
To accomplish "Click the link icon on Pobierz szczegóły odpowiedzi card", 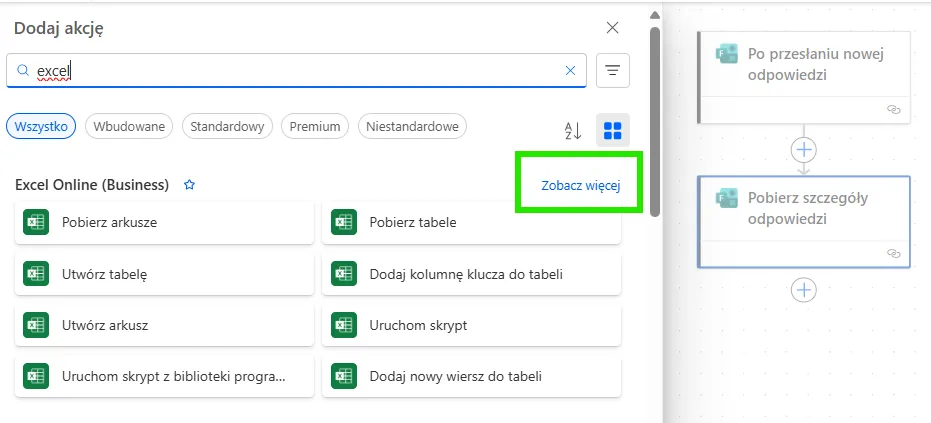I will point(894,254).
